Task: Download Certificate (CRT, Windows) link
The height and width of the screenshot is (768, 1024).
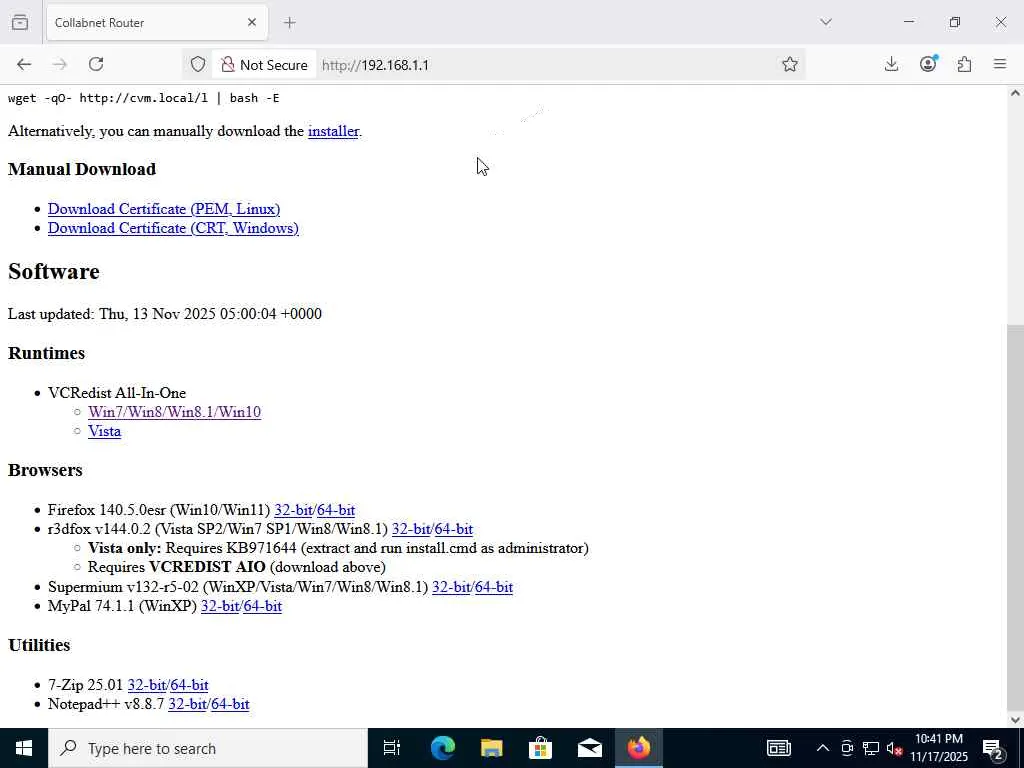Action: 173,228
